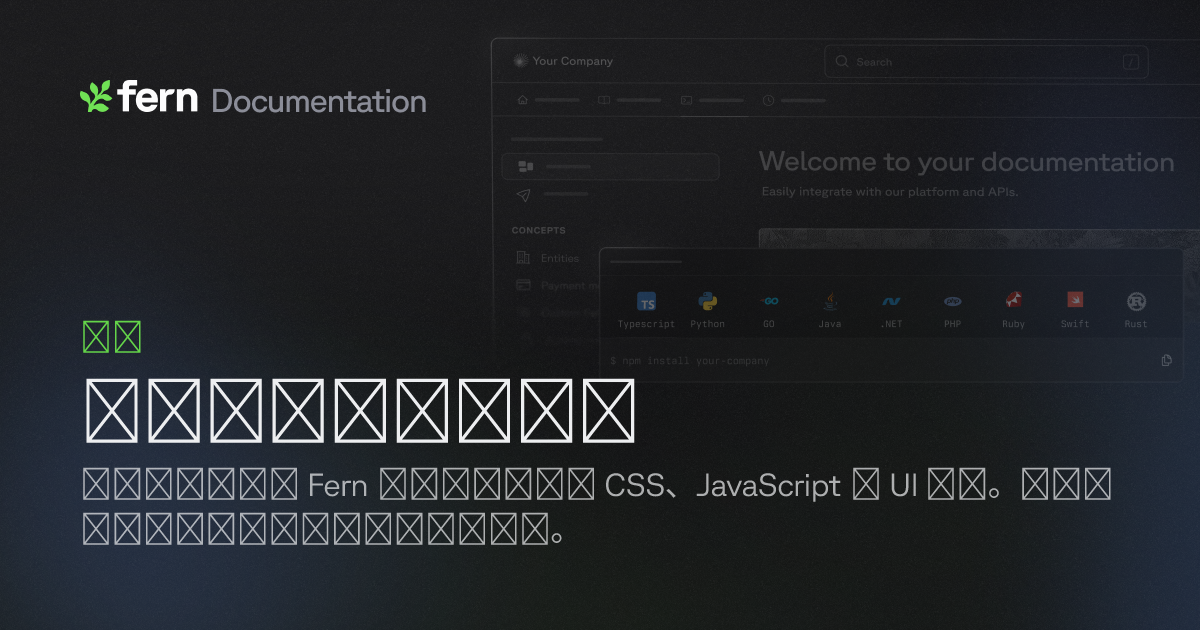Click the word 'Fern' in the description line

tap(339, 486)
